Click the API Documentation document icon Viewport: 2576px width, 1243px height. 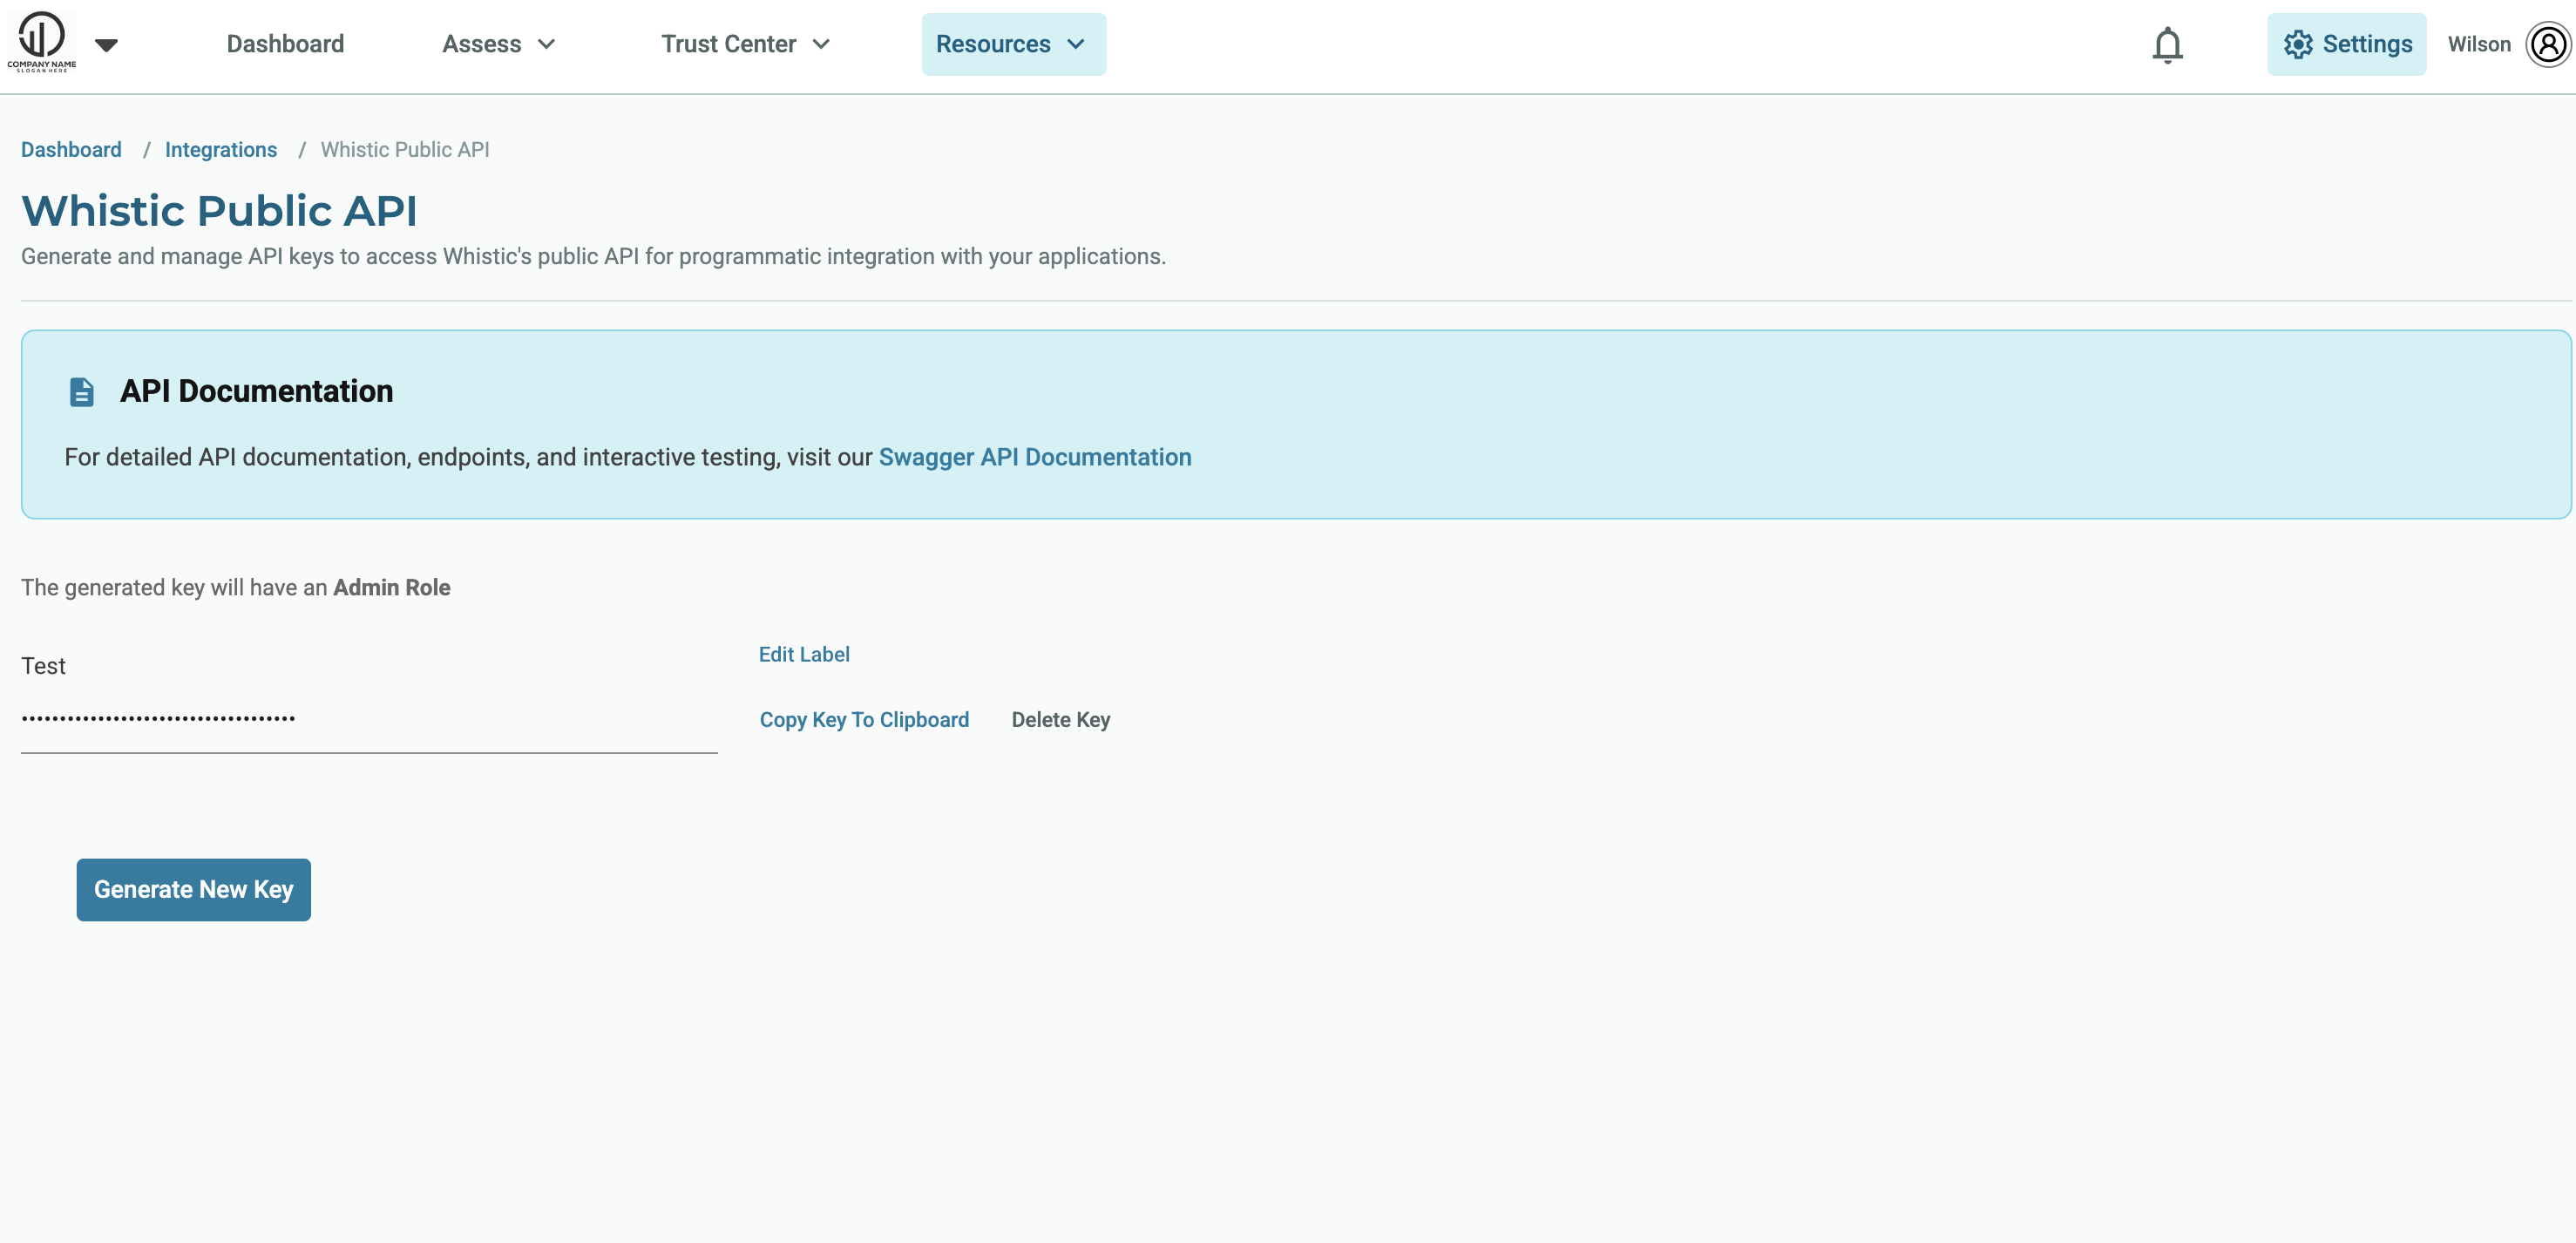tap(82, 392)
